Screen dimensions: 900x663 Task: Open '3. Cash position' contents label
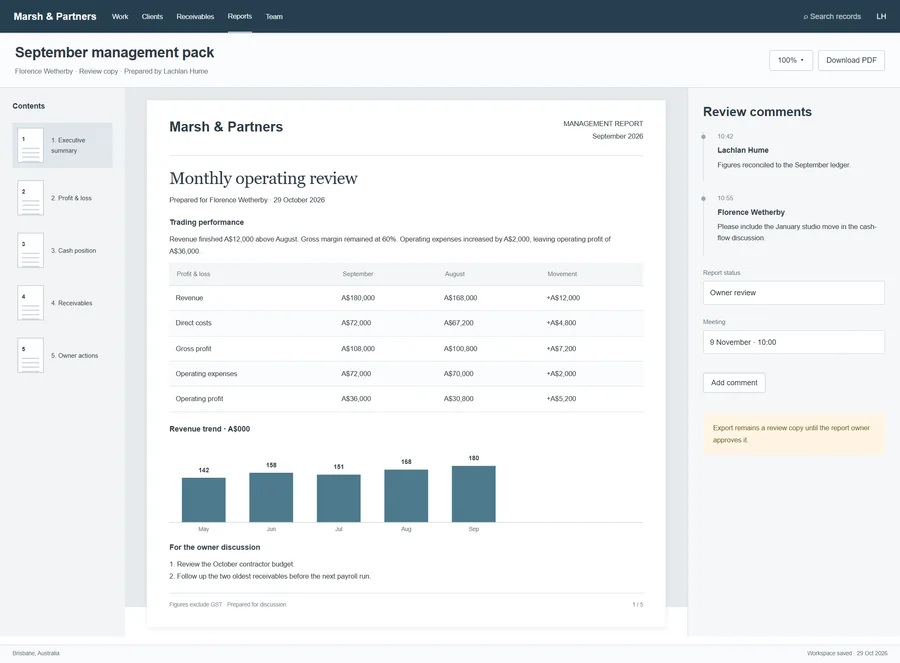[x=73, y=251]
